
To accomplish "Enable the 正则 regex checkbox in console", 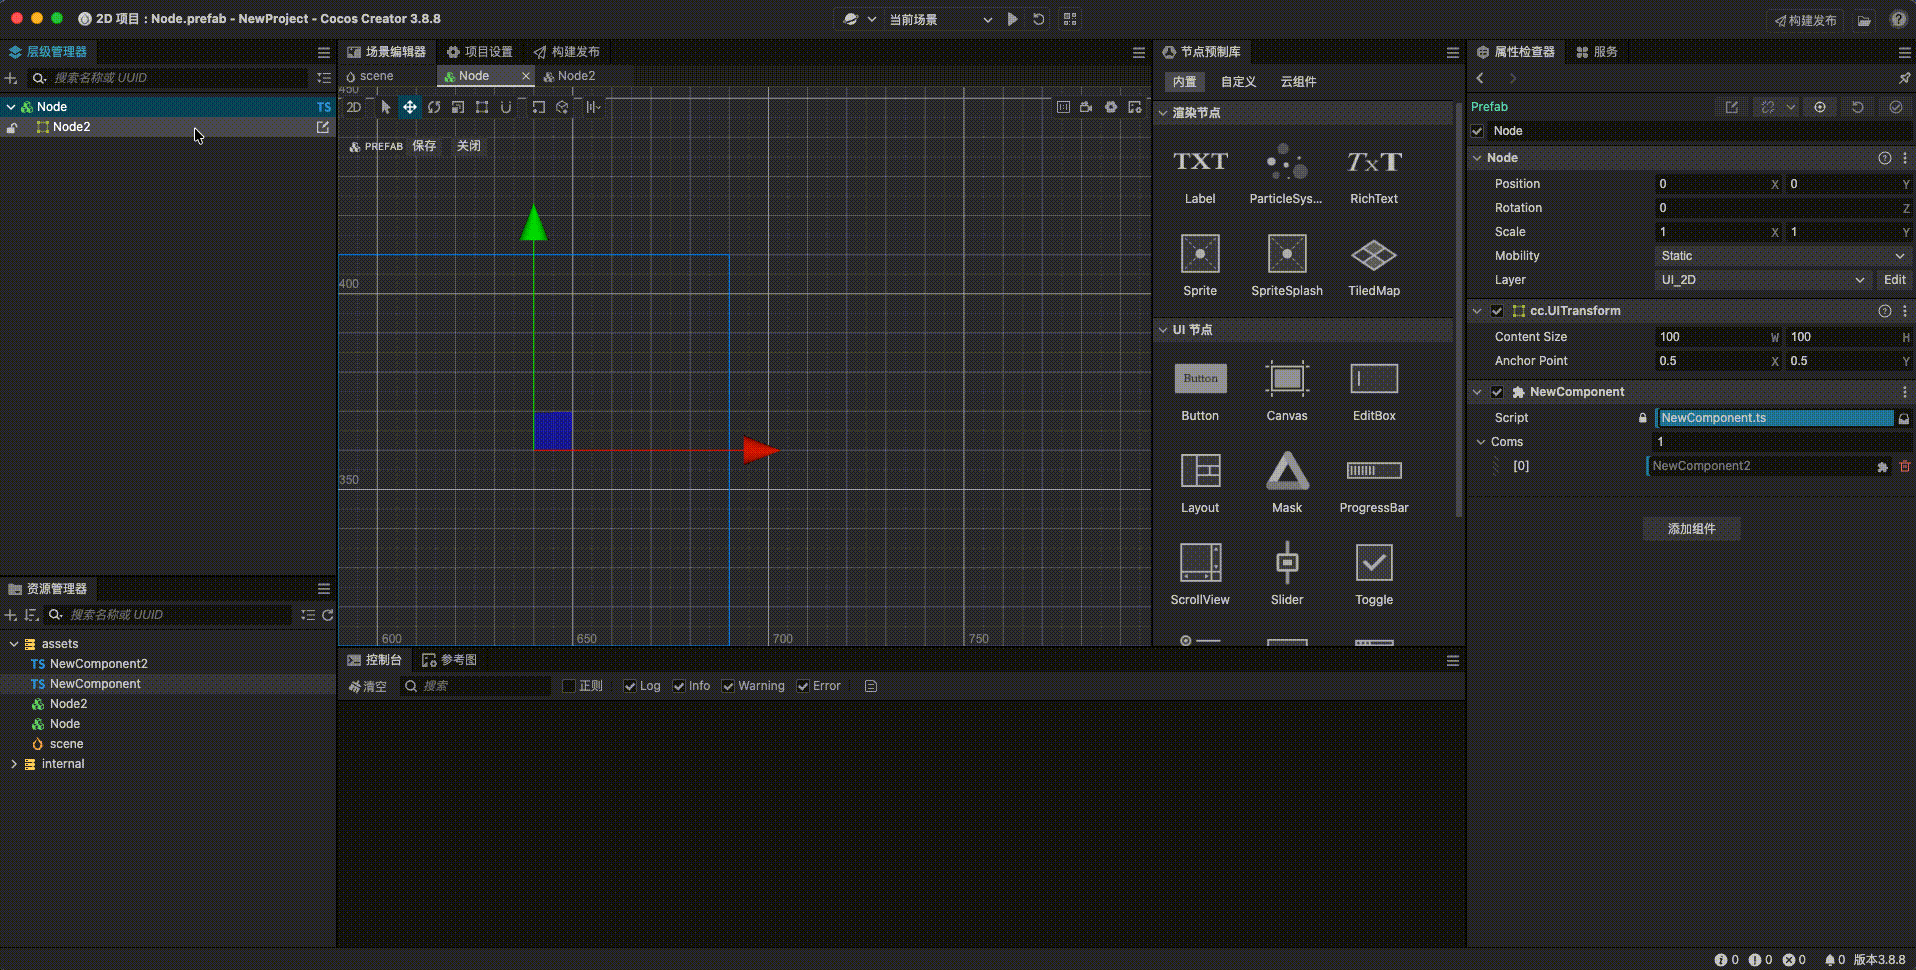I will click(569, 686).
